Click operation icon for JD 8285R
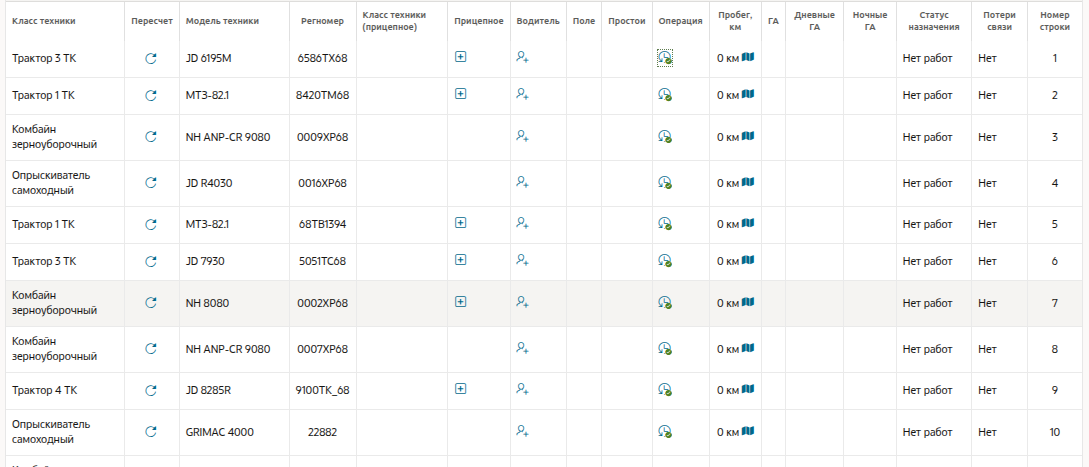 tap(665, 390)
